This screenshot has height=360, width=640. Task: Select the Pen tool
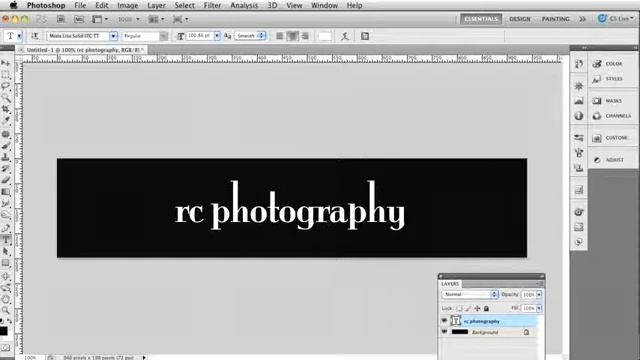[x=5, y=228]
